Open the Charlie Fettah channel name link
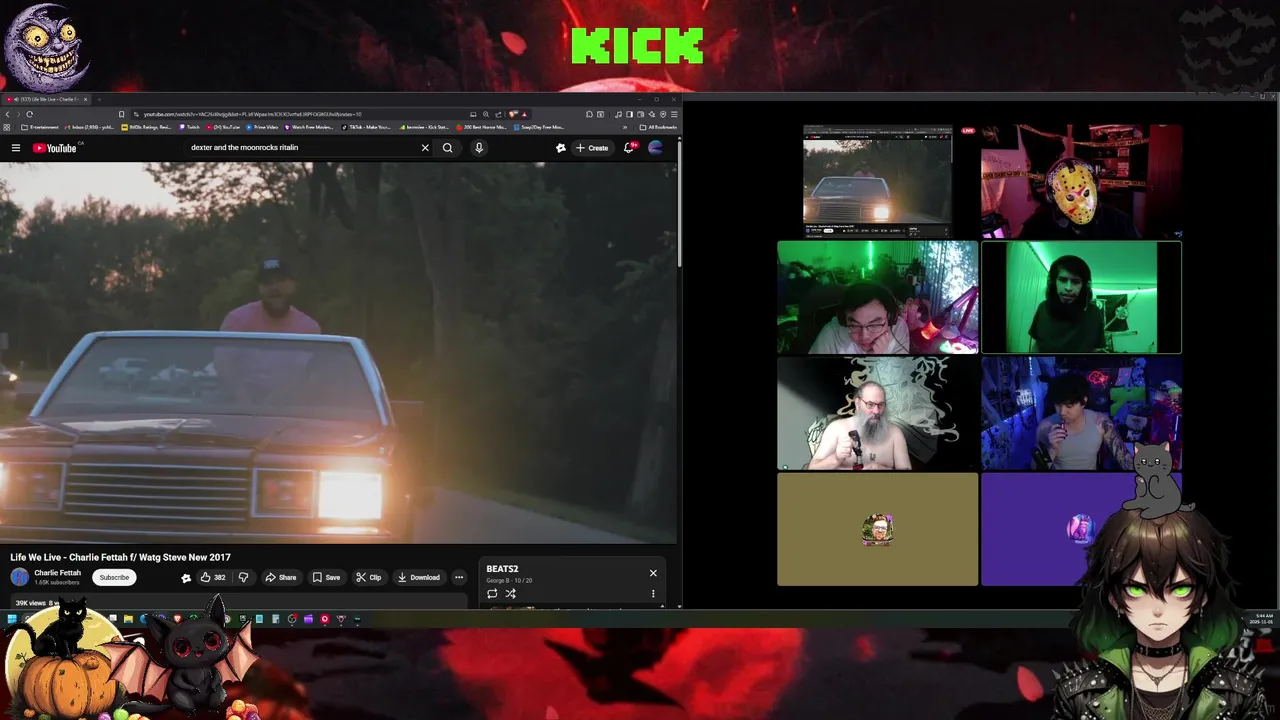This screenshot has height=720, width=1280. coord(57,573)
